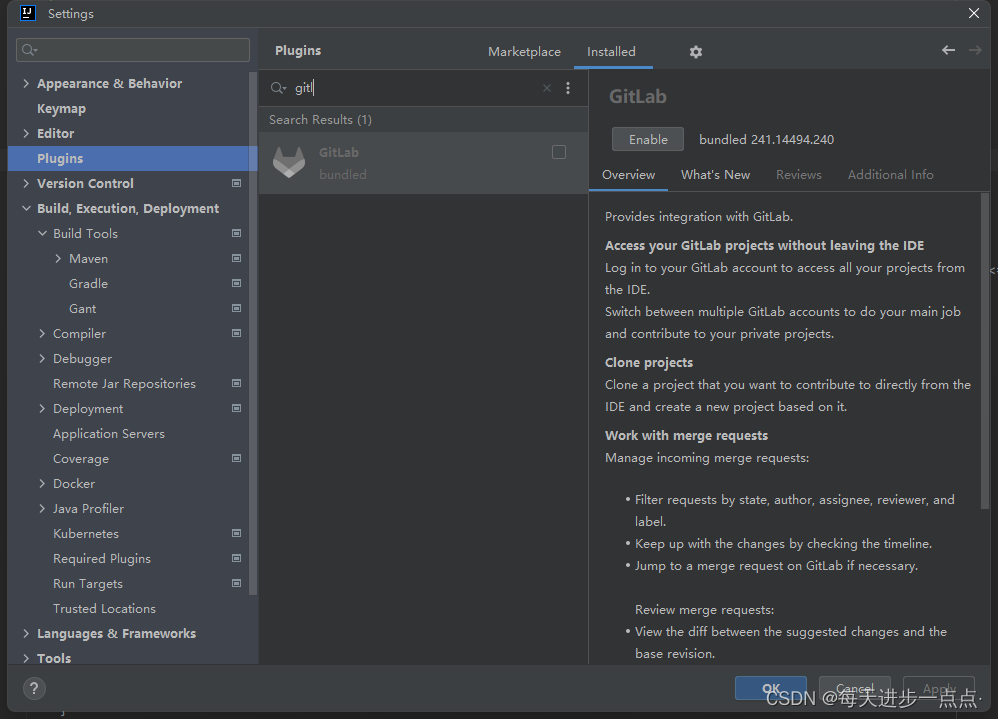The width and height of the screenshot is (998, 719).
Task: Click the plugin description scrollbar
Action: [x=985, y=350]
